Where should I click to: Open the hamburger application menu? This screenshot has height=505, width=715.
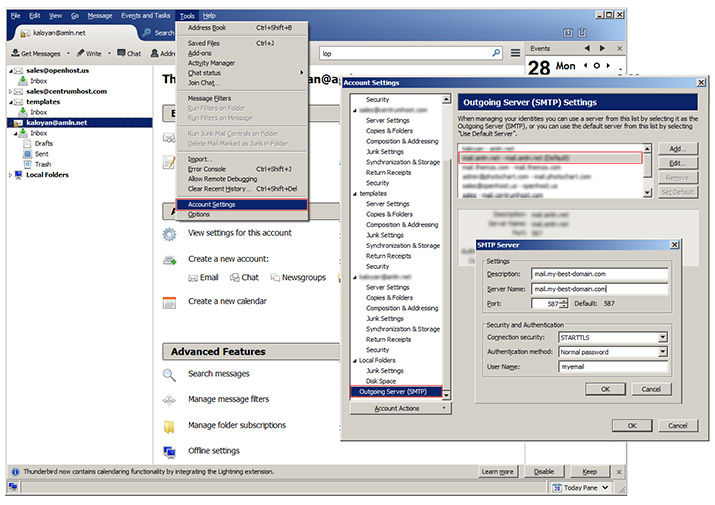[515, 53]
